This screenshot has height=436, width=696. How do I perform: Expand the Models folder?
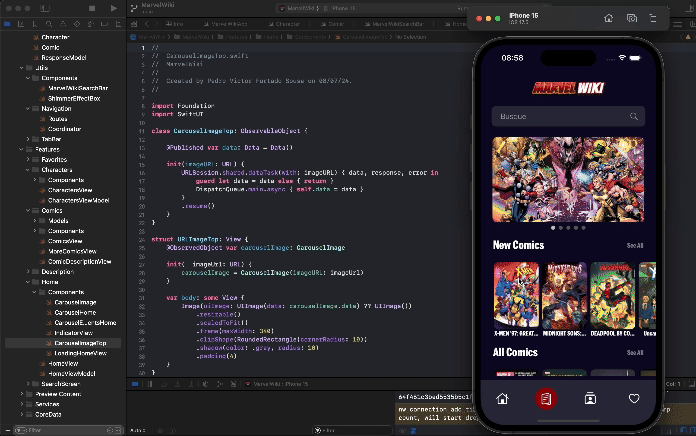(35, 221)
